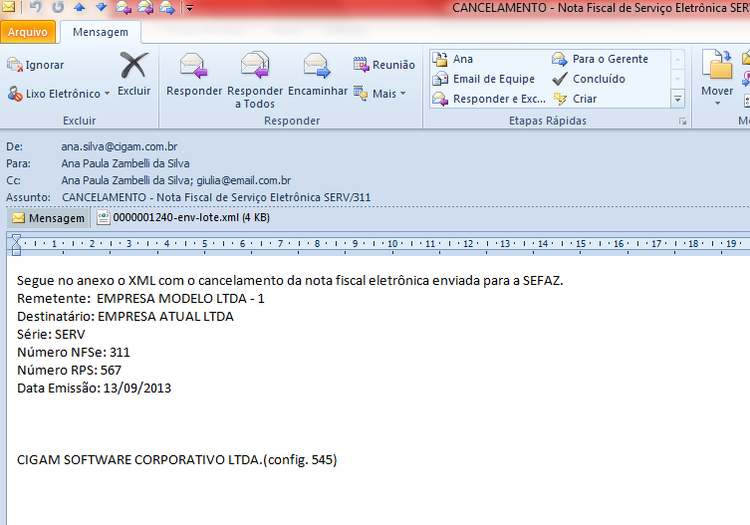Click the Ignorar conversation button

(35, 65)
